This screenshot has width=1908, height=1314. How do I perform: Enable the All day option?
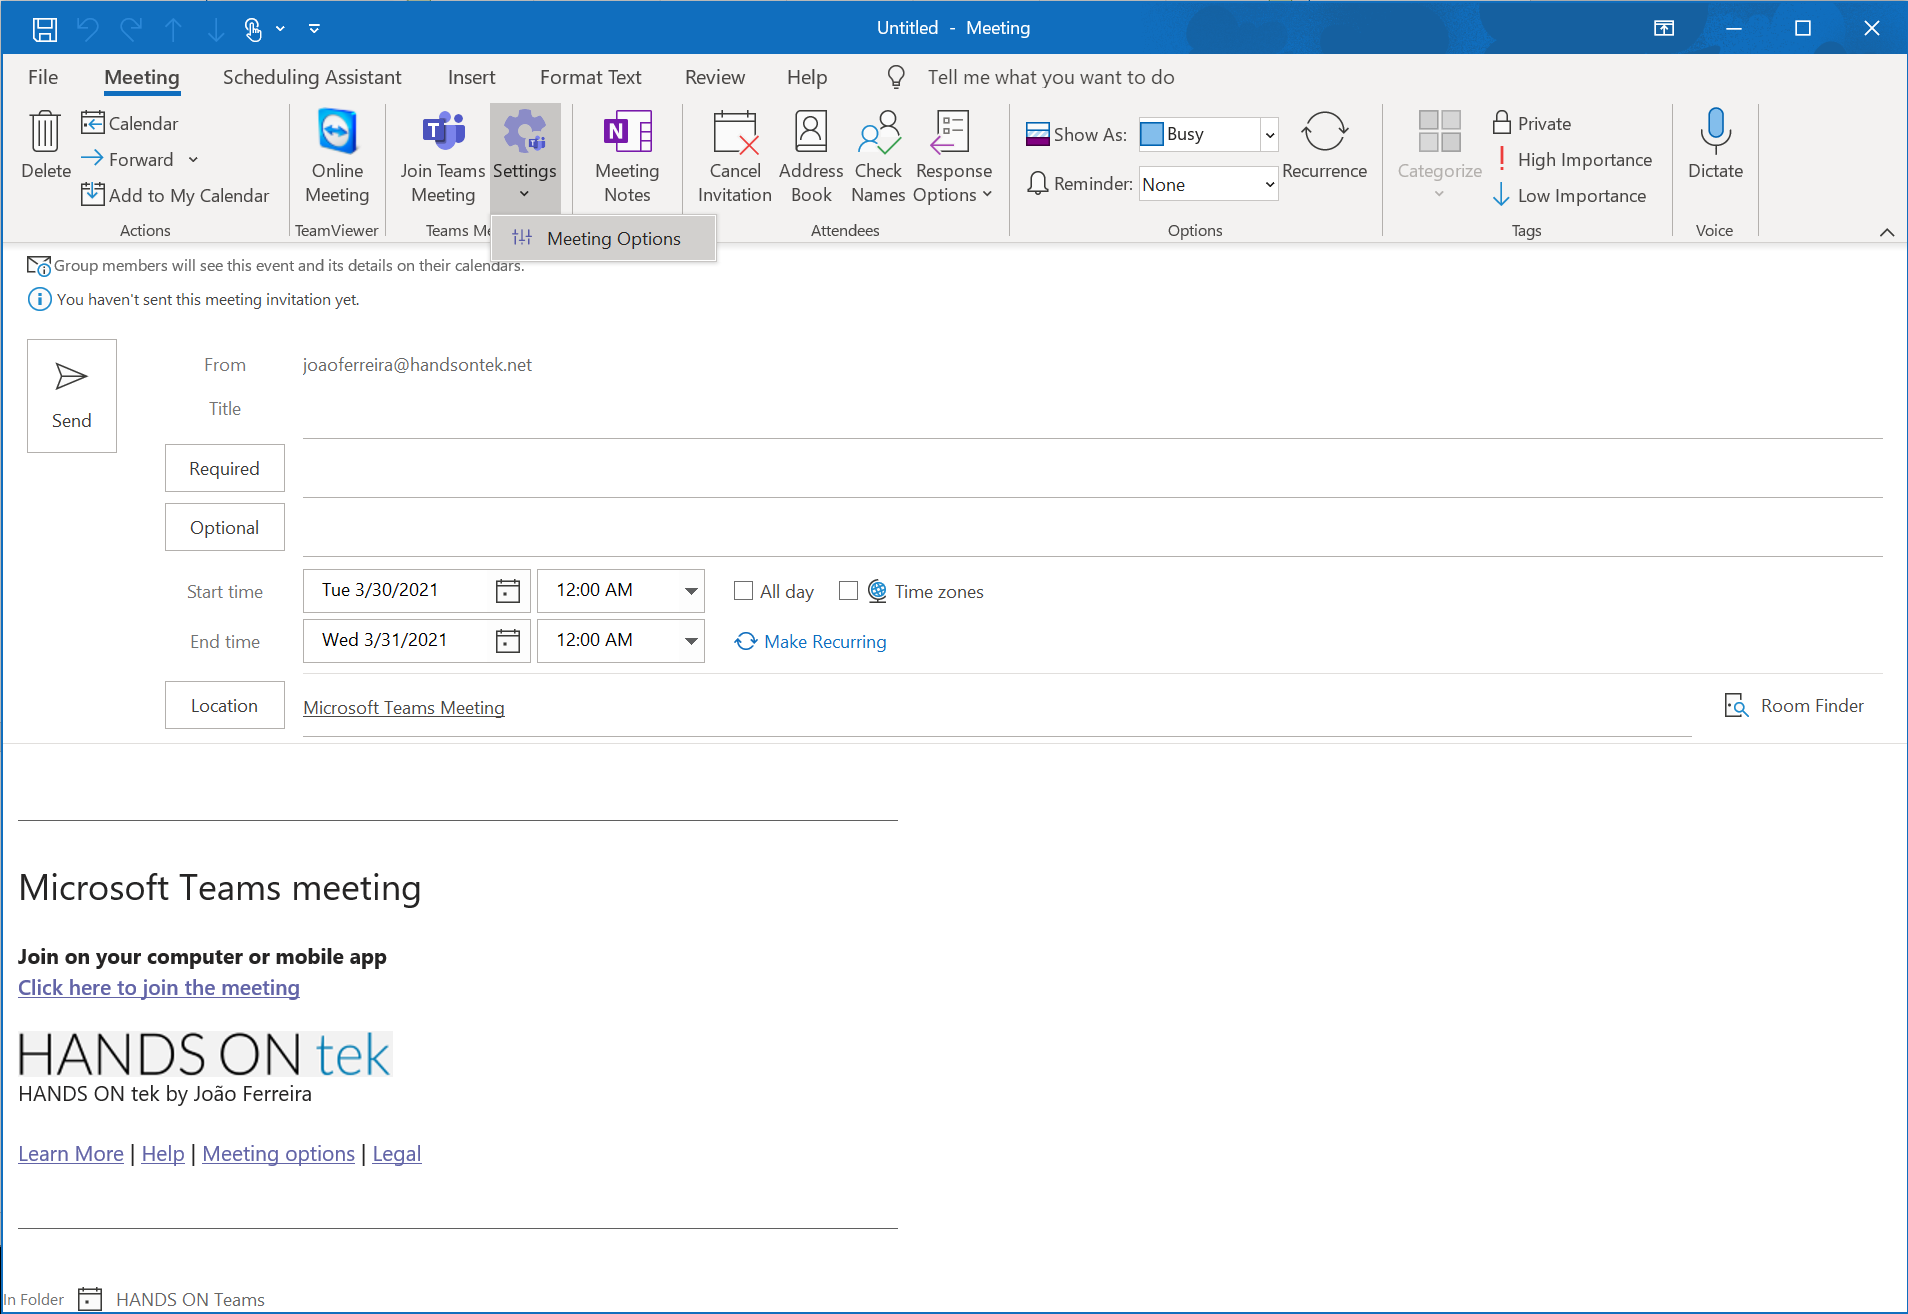point(742,591)
